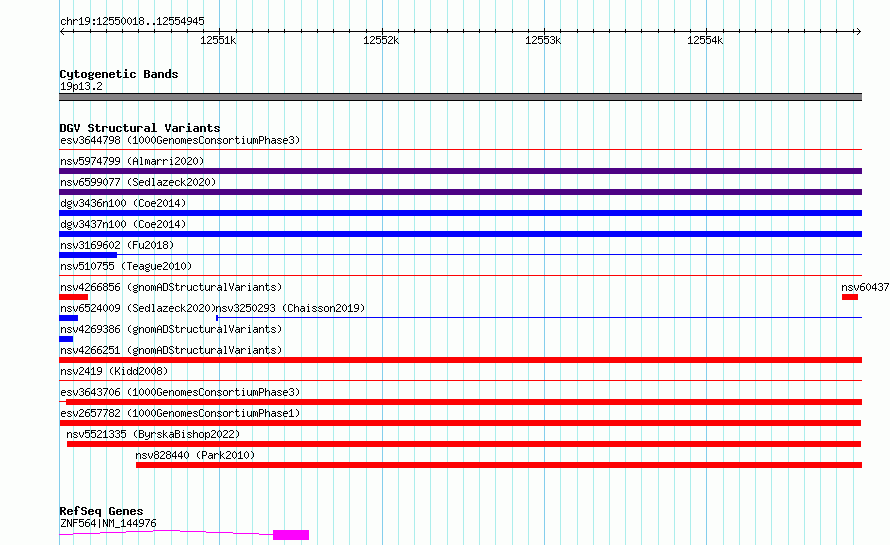The height and width of the screenshot is (545, 890).
Task: Click the nsv4266856 gnomAD variant label
Action: click(171, 287)
